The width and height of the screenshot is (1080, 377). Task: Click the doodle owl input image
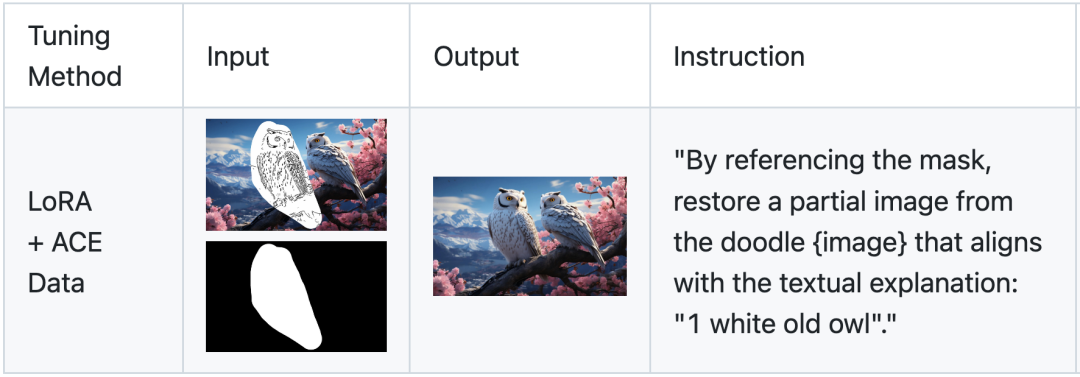coord(296,174)
